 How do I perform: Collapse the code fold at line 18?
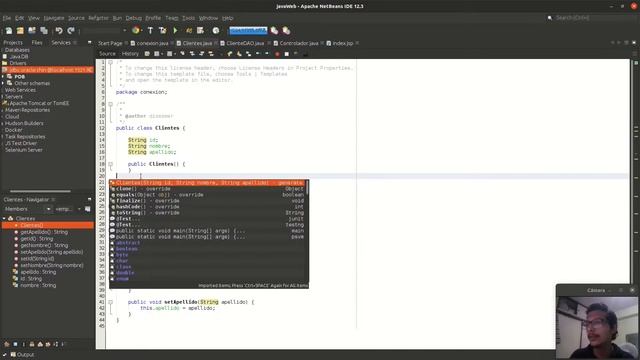pos(110,164)
